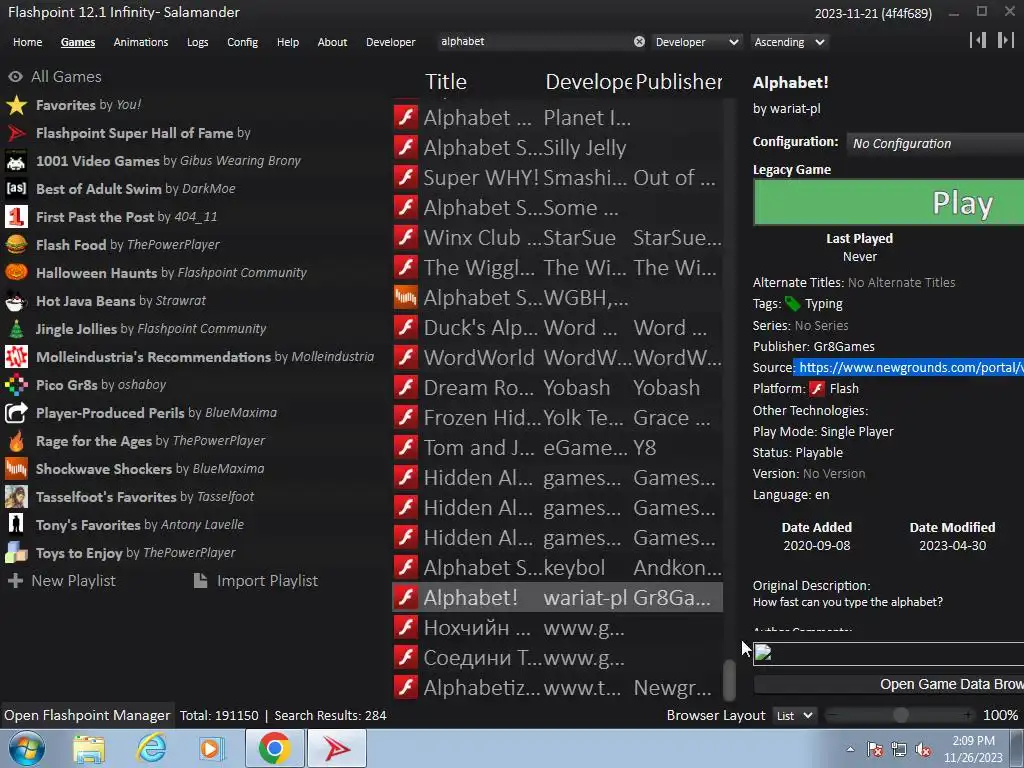This screenshot has width=1024, height=768.
Task: Click Open Game Data Browser button
Action: coord(889,684)
